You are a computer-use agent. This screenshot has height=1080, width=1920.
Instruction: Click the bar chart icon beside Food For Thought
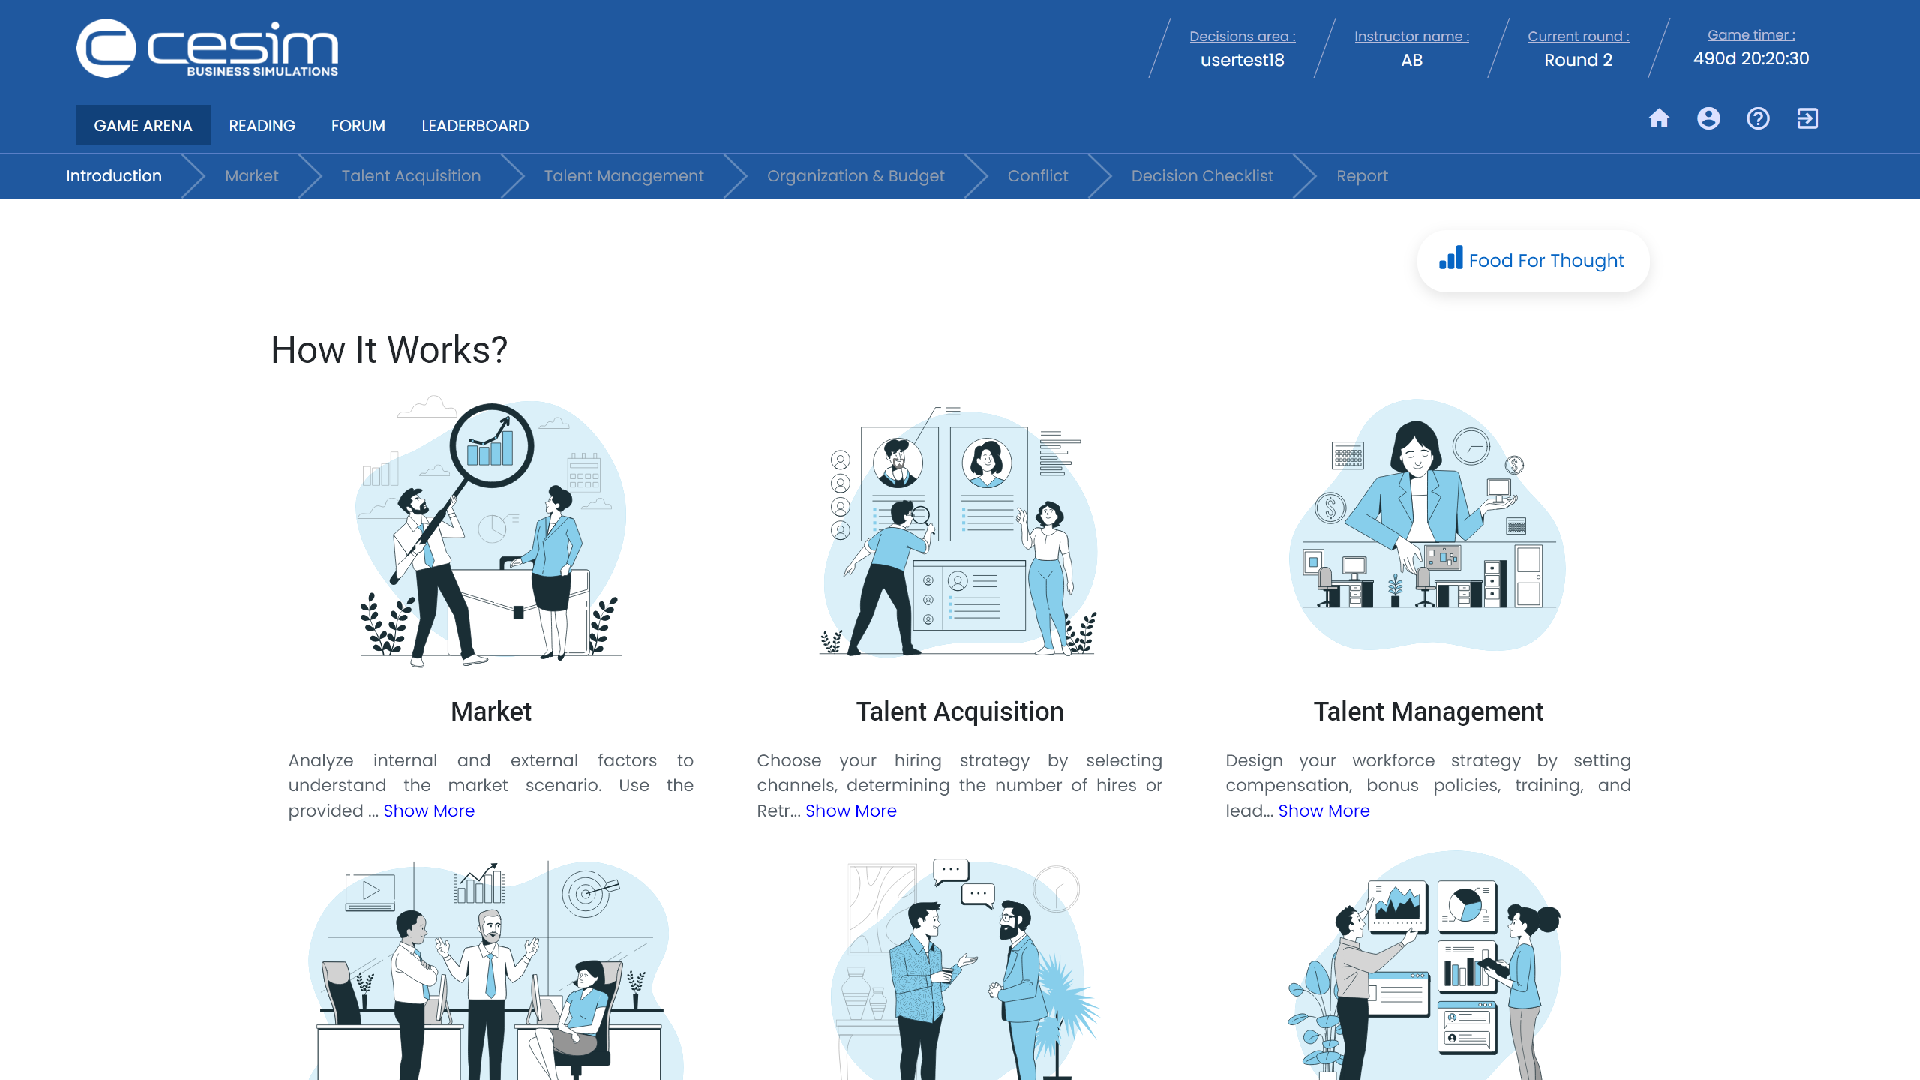1450,259
